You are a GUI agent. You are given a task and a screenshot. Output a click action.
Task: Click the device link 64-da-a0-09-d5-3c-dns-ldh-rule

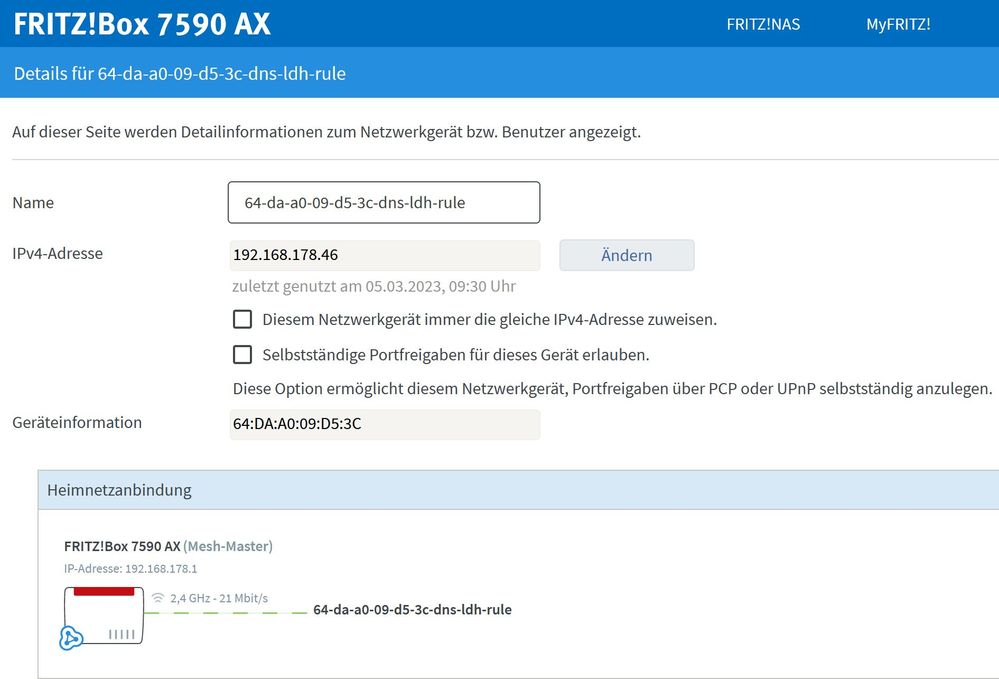coord(413,609)
